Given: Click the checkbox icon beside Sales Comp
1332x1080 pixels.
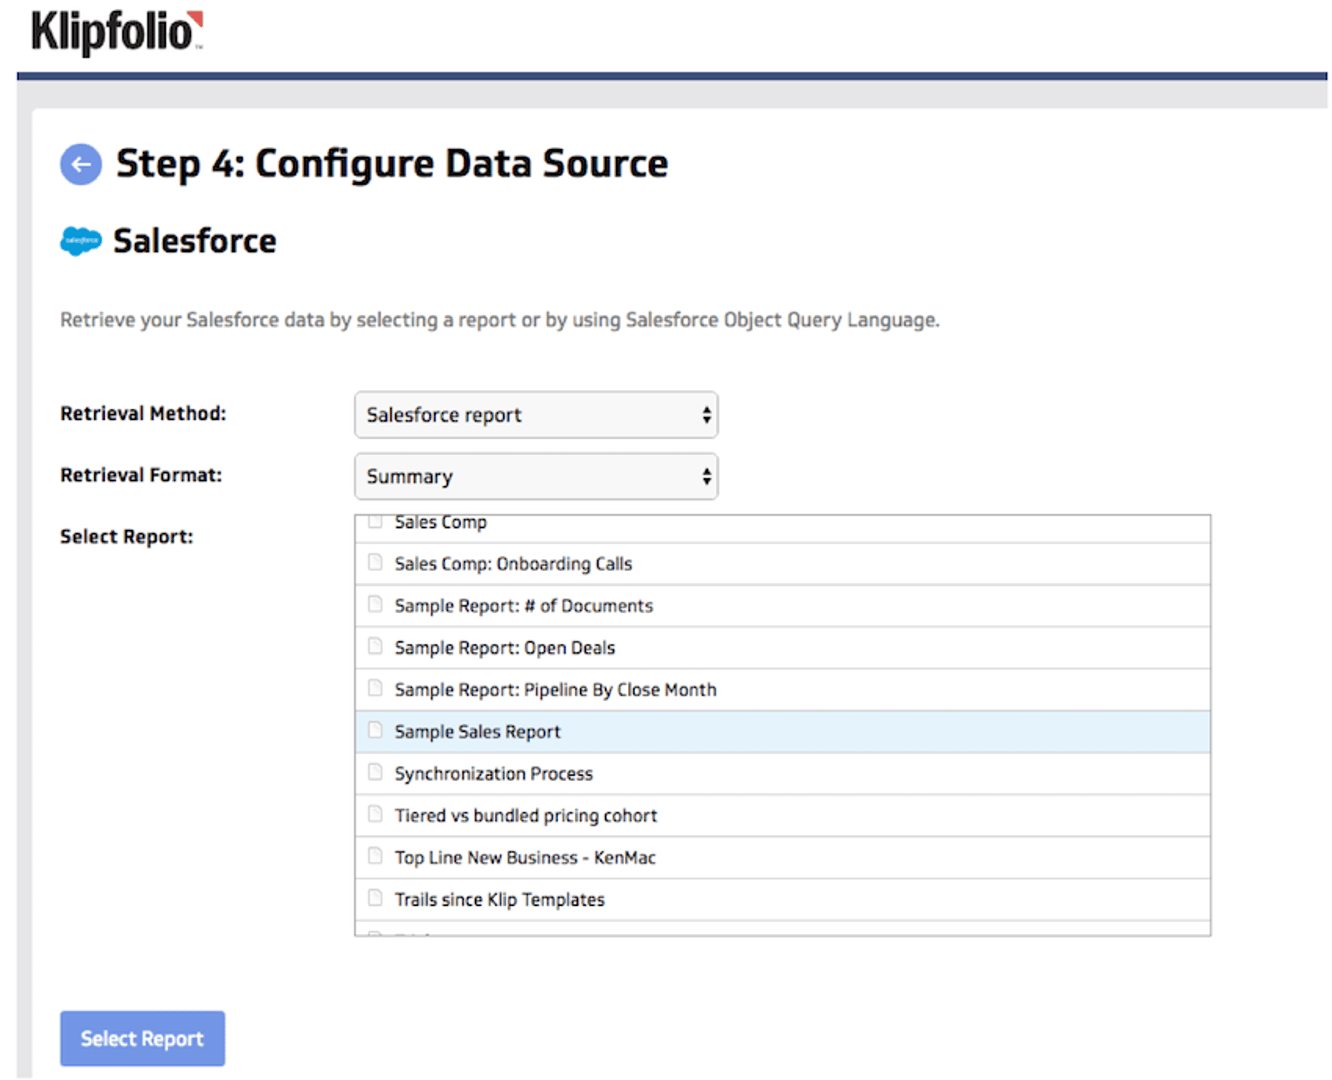Looking at the screenshot, I should (374, 521).
